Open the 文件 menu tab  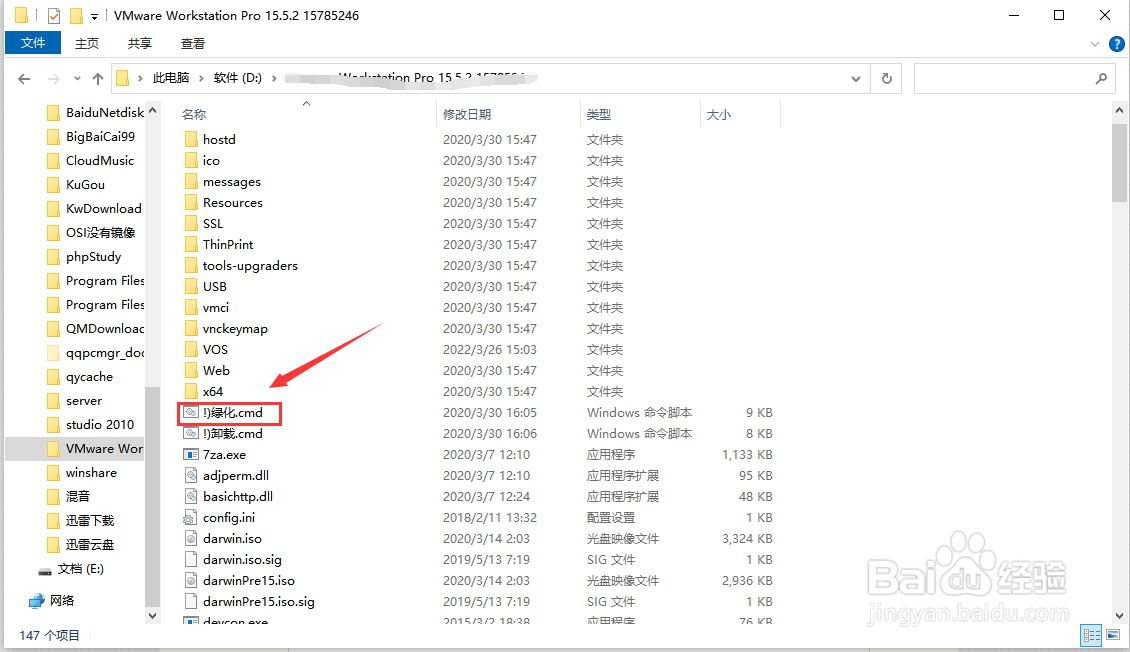pyautogui.click(x=32, y=43)
